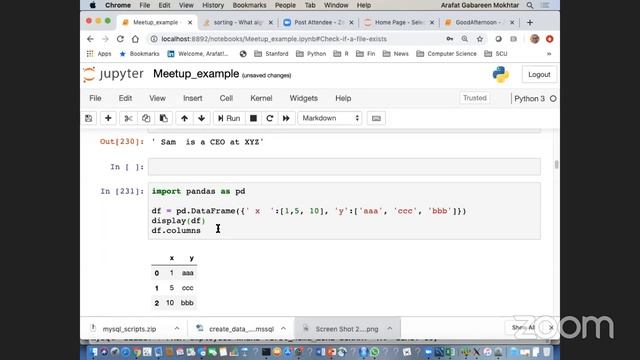Screen dimensions: 640x360
Task: Save notebook with the floppy disk icon
Action: pyautogui.click(x=89, y=118)
